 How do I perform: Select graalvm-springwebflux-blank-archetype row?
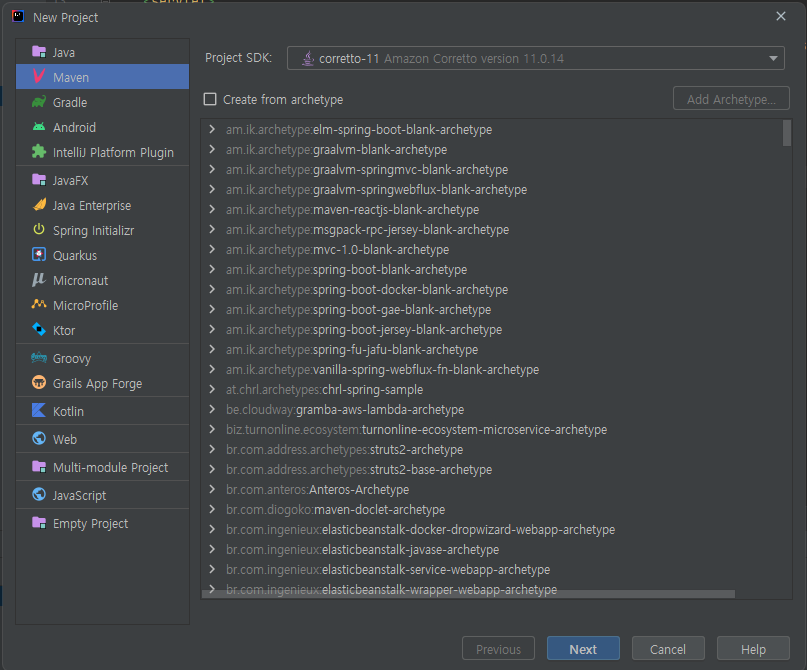click(492, 189)
